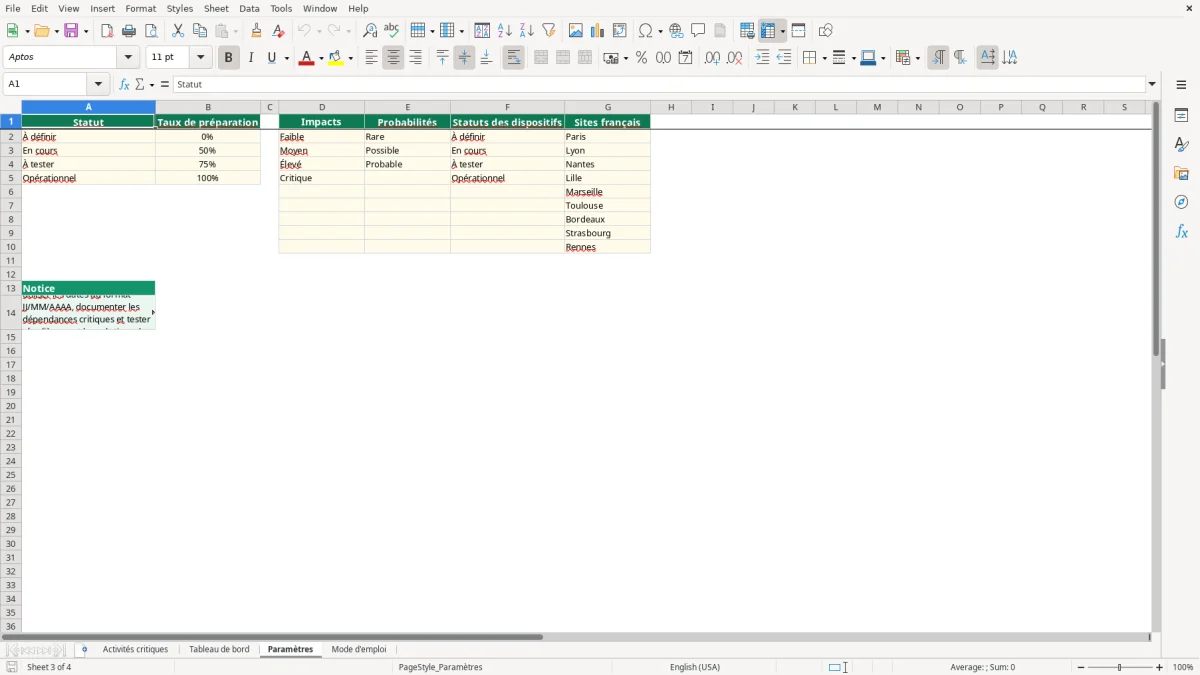Click English (USA) language in status bar

pyautogui.click(x=695, y=667)
